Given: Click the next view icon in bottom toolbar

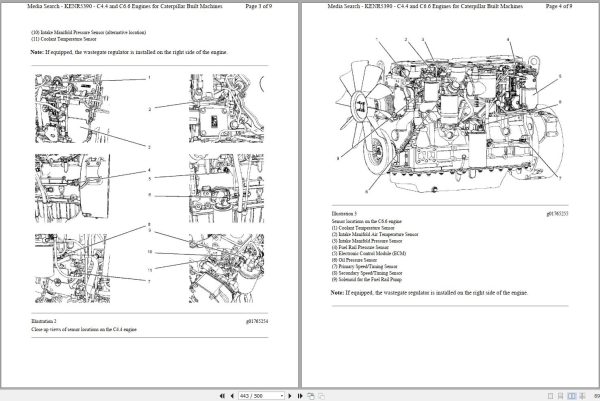Looking at the screenshot, I should point(321,396).
